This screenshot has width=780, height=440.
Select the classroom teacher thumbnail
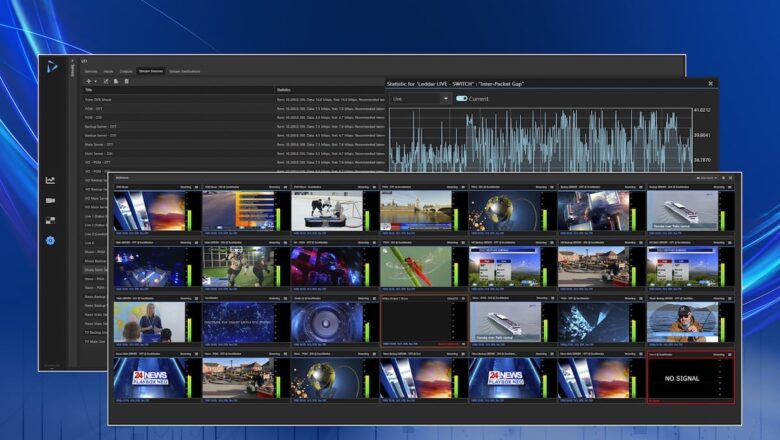(x=149, y=322)
